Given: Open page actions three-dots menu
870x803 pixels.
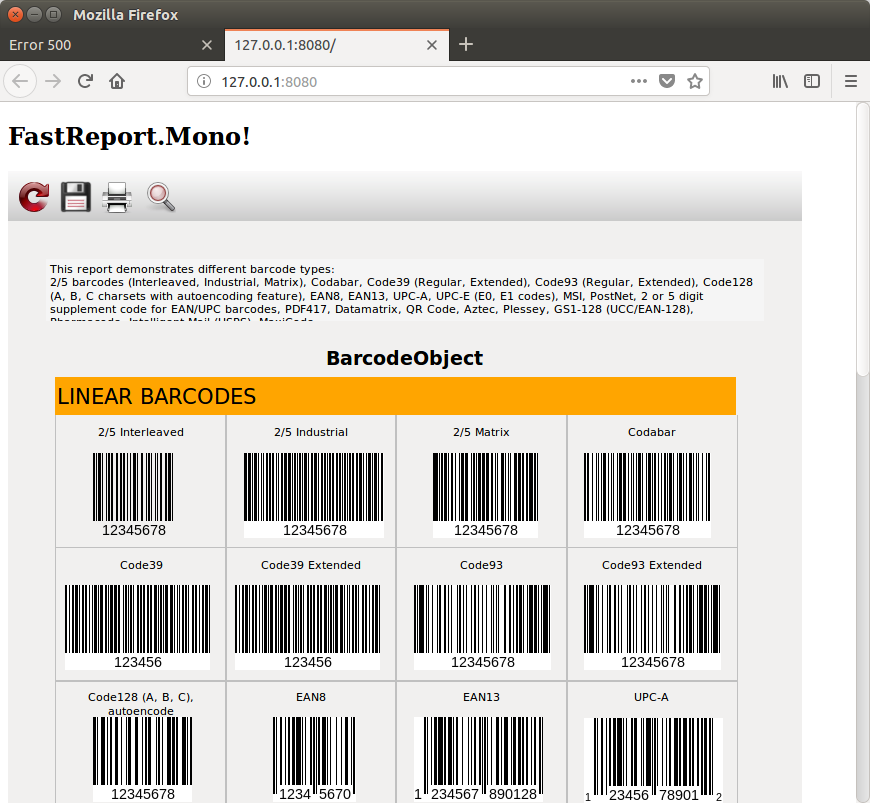Looking at the screenshot, I should pos(639,82).
